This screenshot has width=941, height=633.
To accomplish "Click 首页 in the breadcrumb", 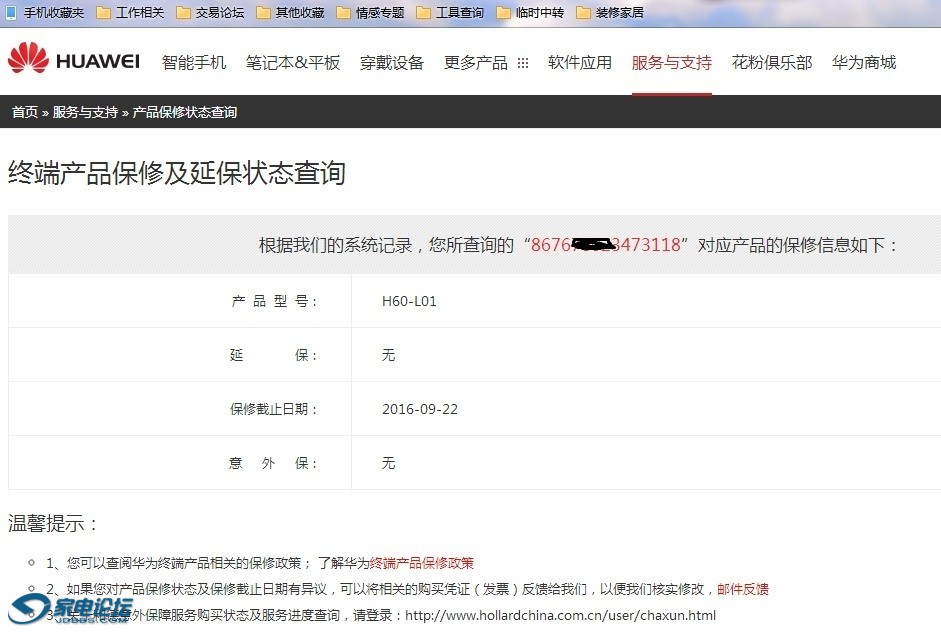I will (x=25, y=112).
